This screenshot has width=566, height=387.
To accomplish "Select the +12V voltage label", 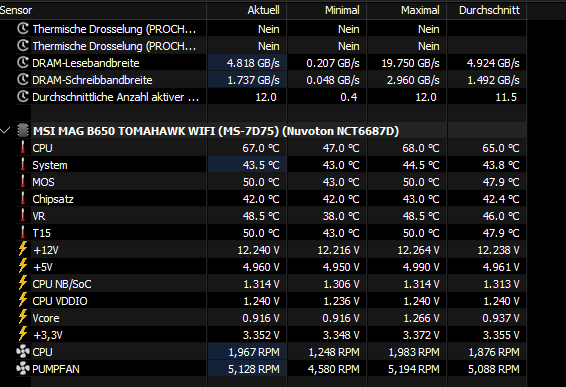I will (46, 250).
